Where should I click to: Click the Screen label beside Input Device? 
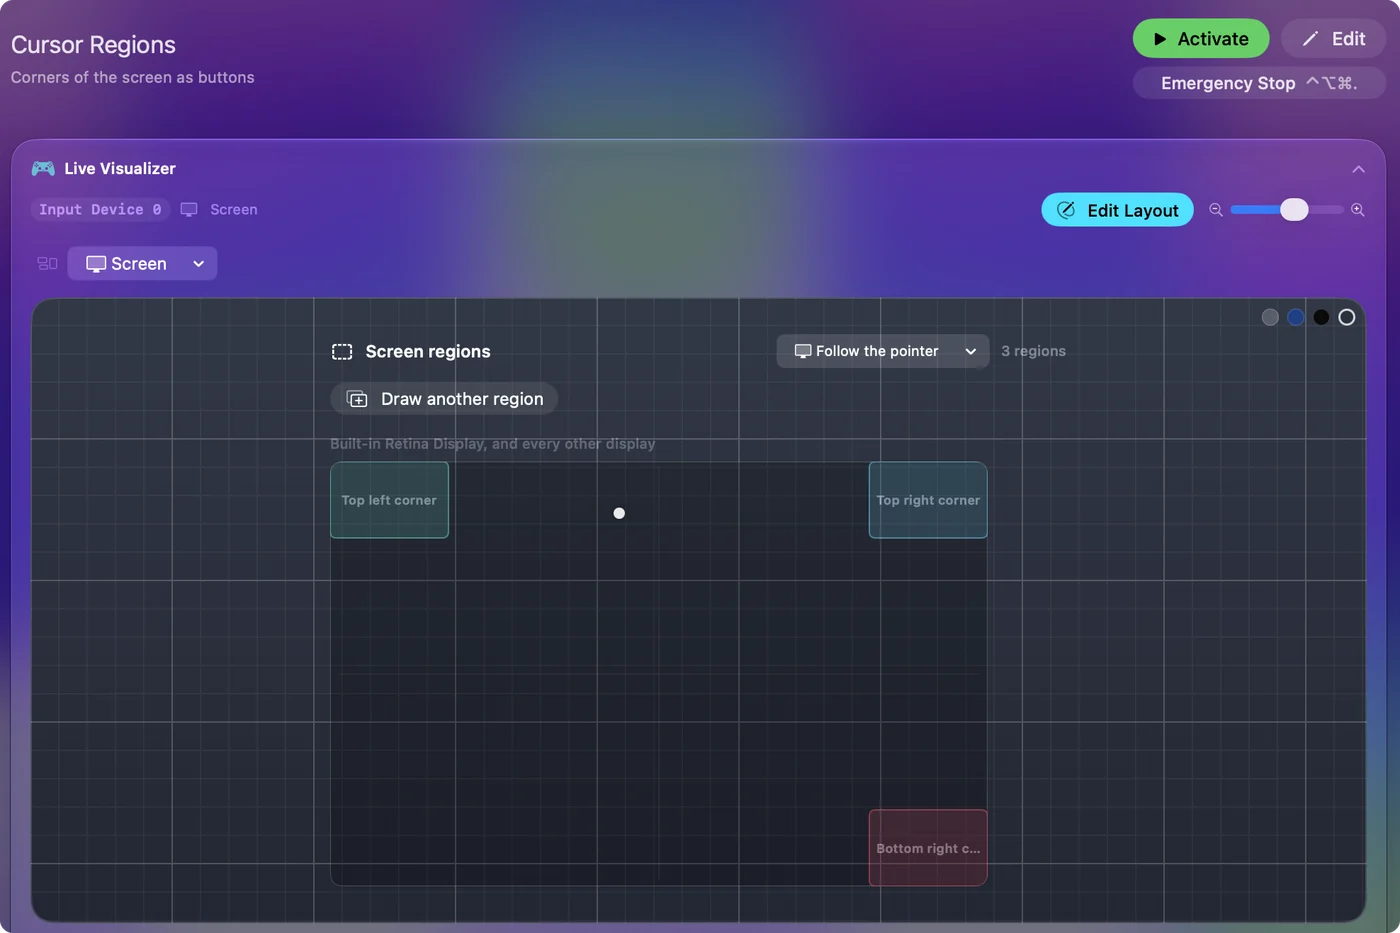coord(234,210)
